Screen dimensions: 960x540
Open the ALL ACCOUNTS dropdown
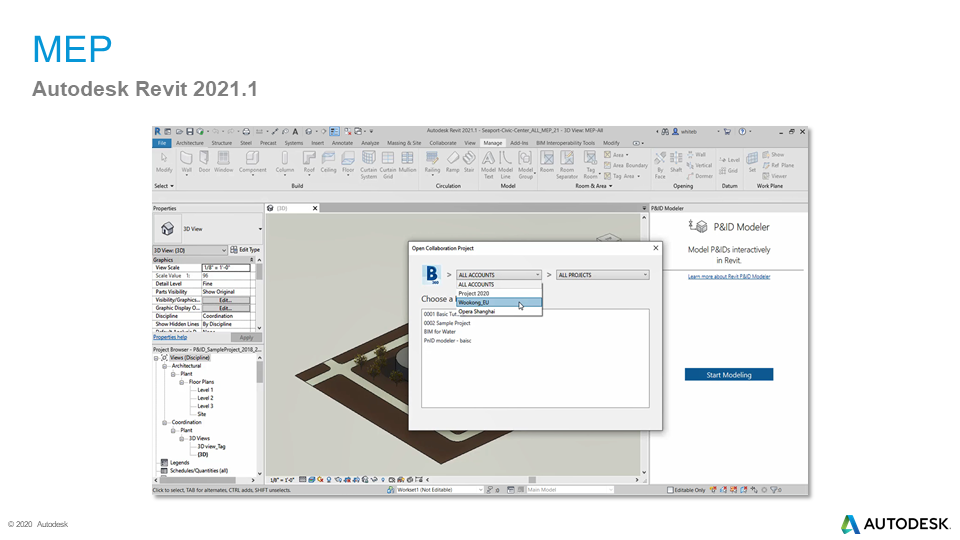pyautogui.click(x=498, y=275)
